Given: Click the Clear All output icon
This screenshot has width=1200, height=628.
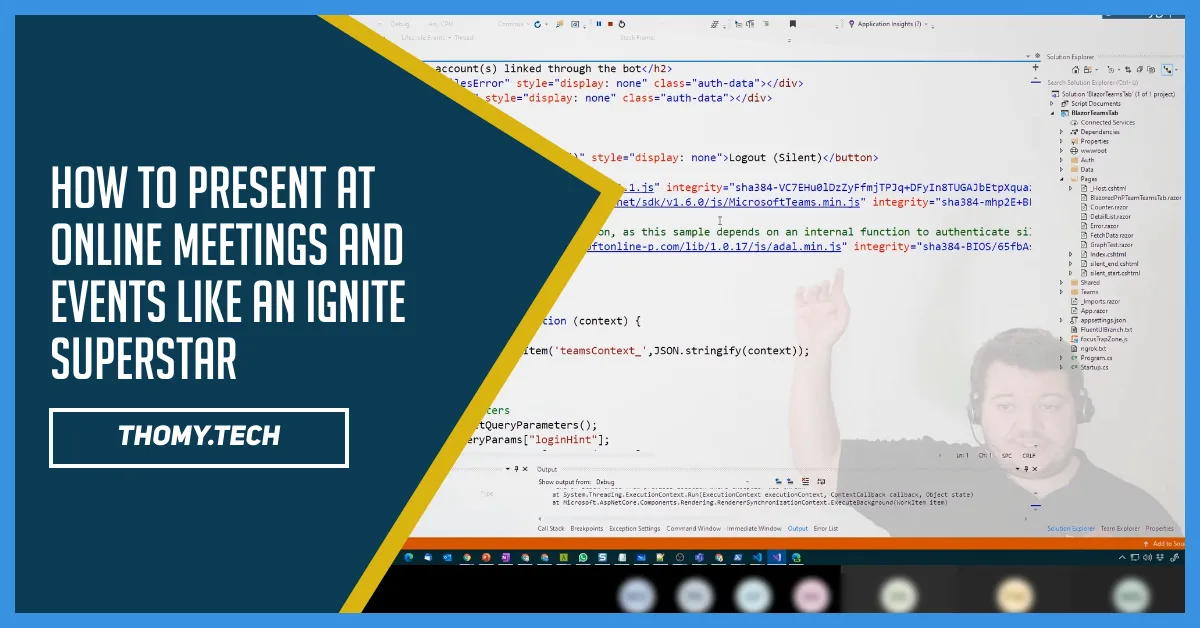Looking at the screenshot, I should coord(805,481).
